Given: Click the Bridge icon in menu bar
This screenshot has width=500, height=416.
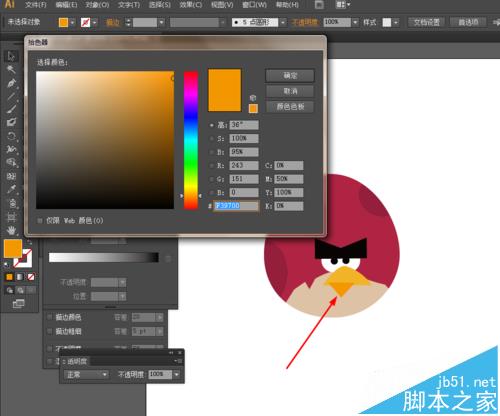Looking at the screenshot, I should pos(319,5).
